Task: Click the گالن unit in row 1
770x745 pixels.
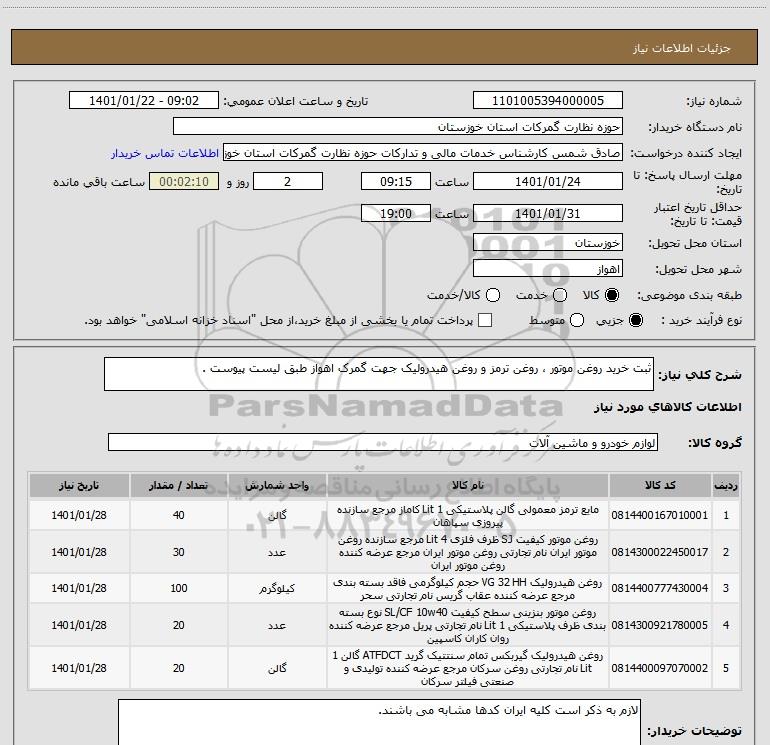Action: pyautogui.click(x=277, y=516)
